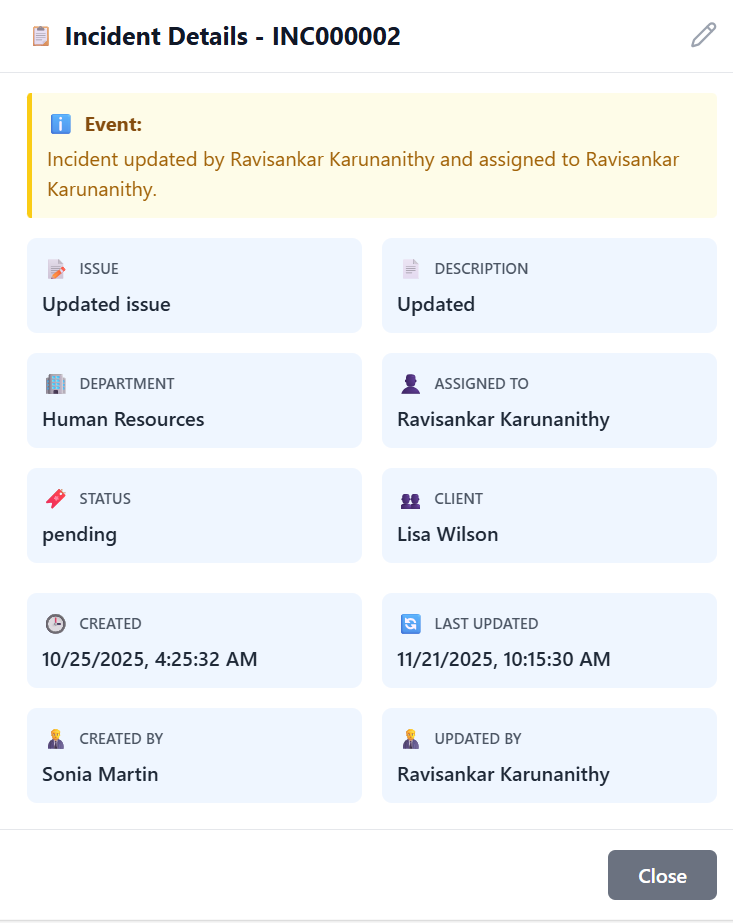The image size is (733, 923).
Task: Click the Created By user icon
Action: (x=56, y=739)
